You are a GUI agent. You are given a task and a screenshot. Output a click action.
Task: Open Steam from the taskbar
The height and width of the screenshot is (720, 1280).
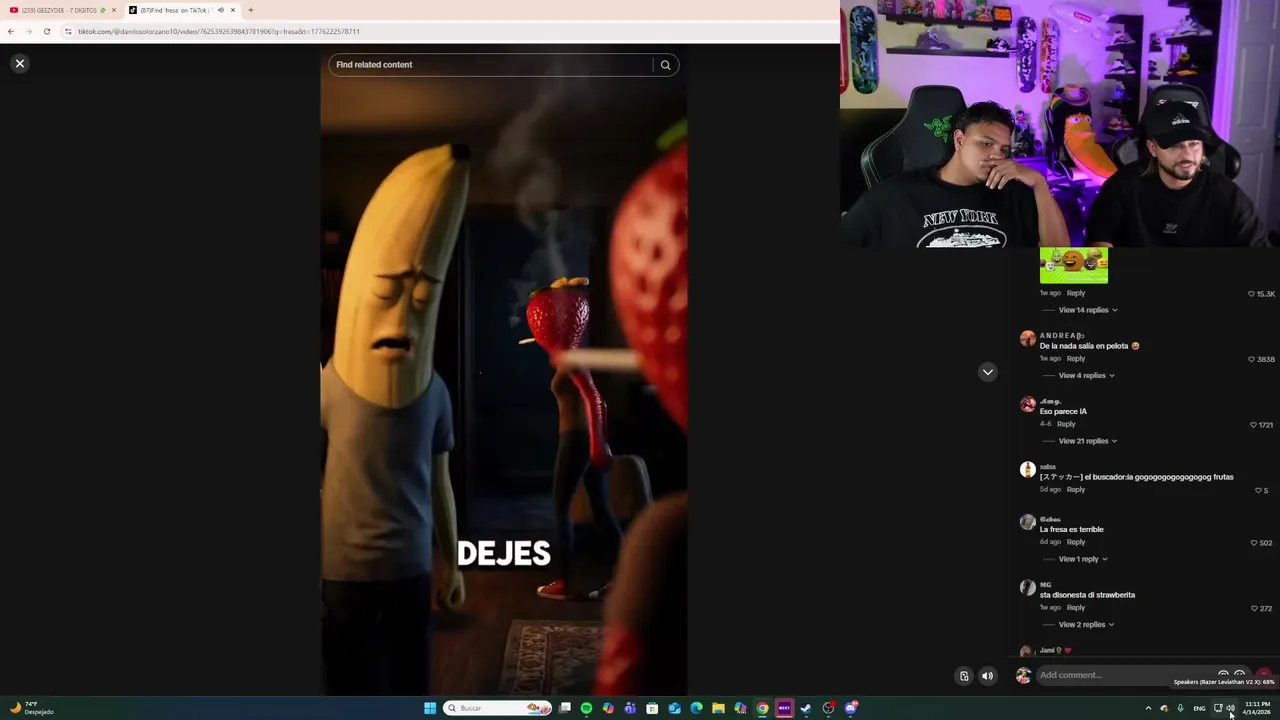(806, 708)
